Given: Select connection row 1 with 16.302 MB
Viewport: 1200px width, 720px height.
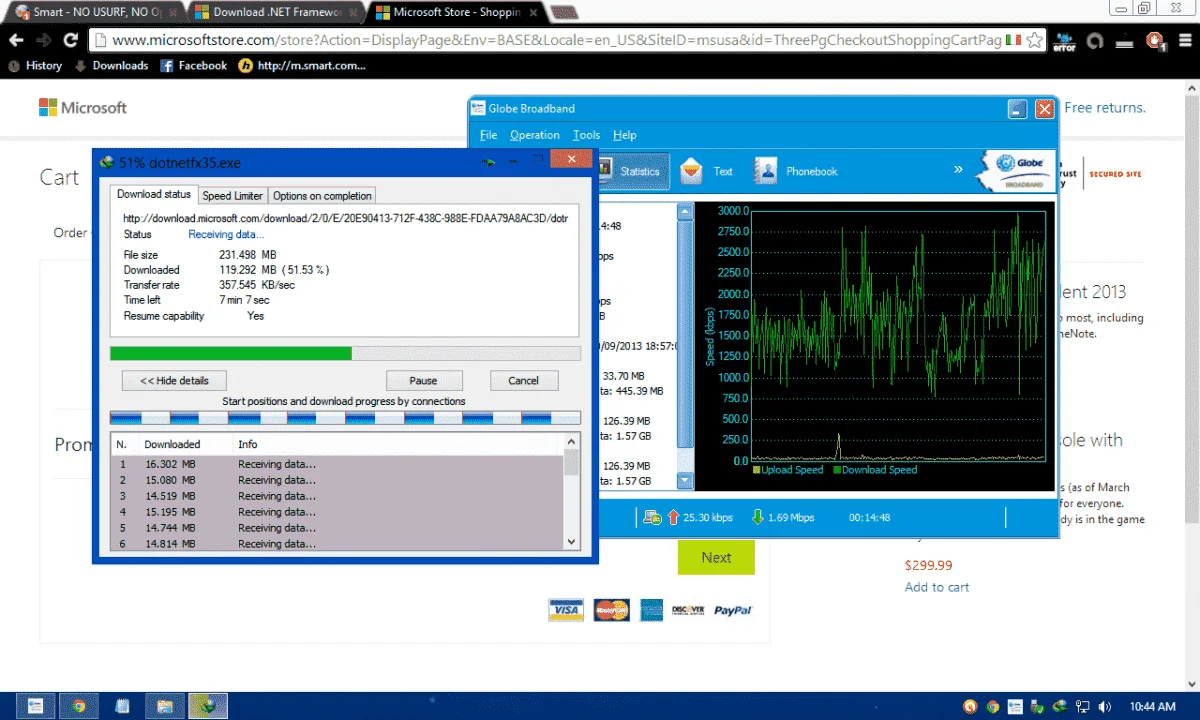Looking at the screenshot, I should click(x=338, y=464).
